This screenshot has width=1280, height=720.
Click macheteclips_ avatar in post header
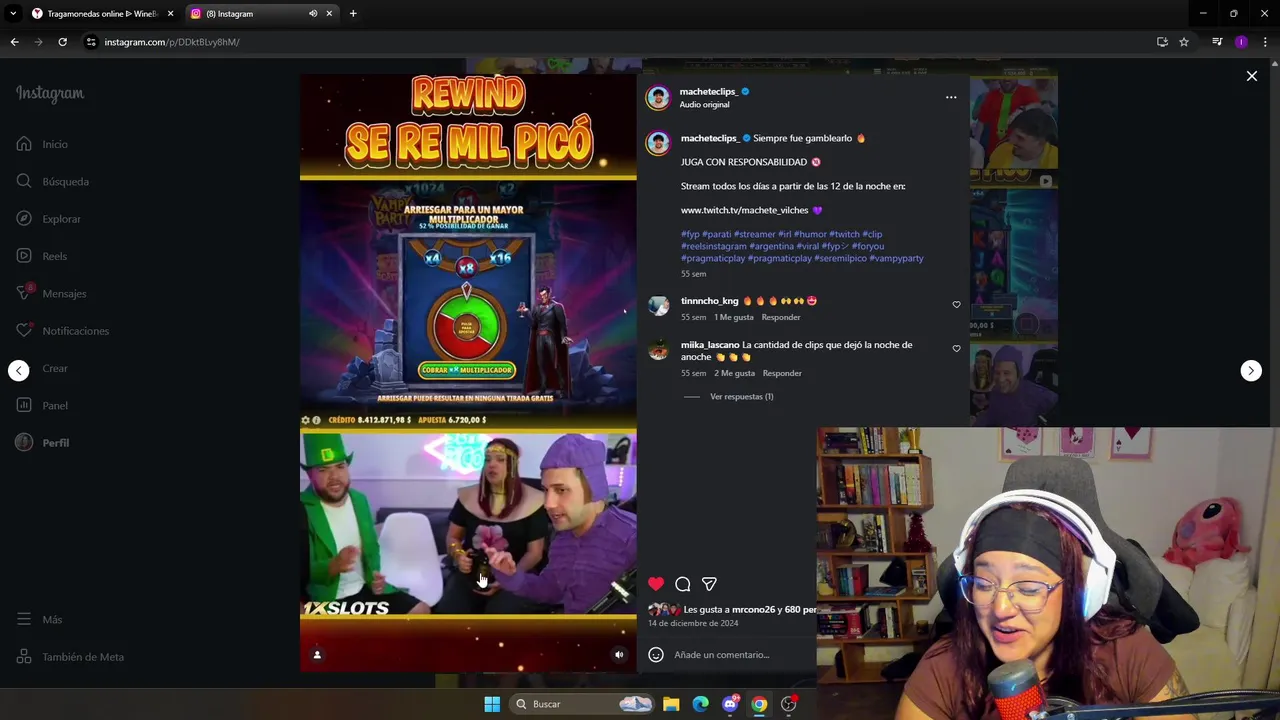(657, 97)
